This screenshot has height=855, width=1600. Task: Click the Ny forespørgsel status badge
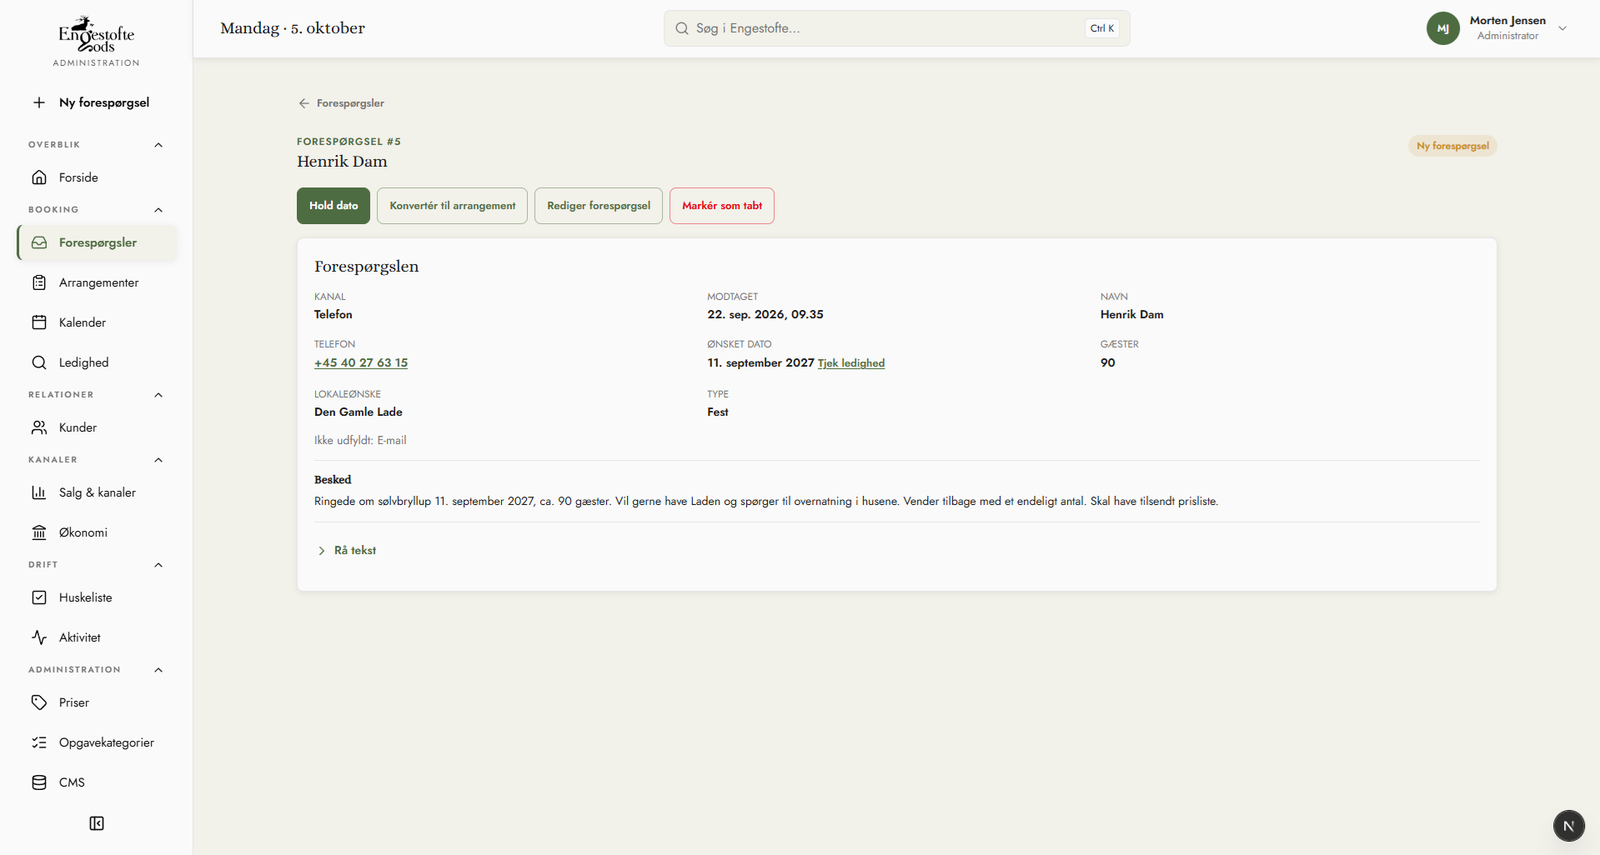click(1452, 146)
